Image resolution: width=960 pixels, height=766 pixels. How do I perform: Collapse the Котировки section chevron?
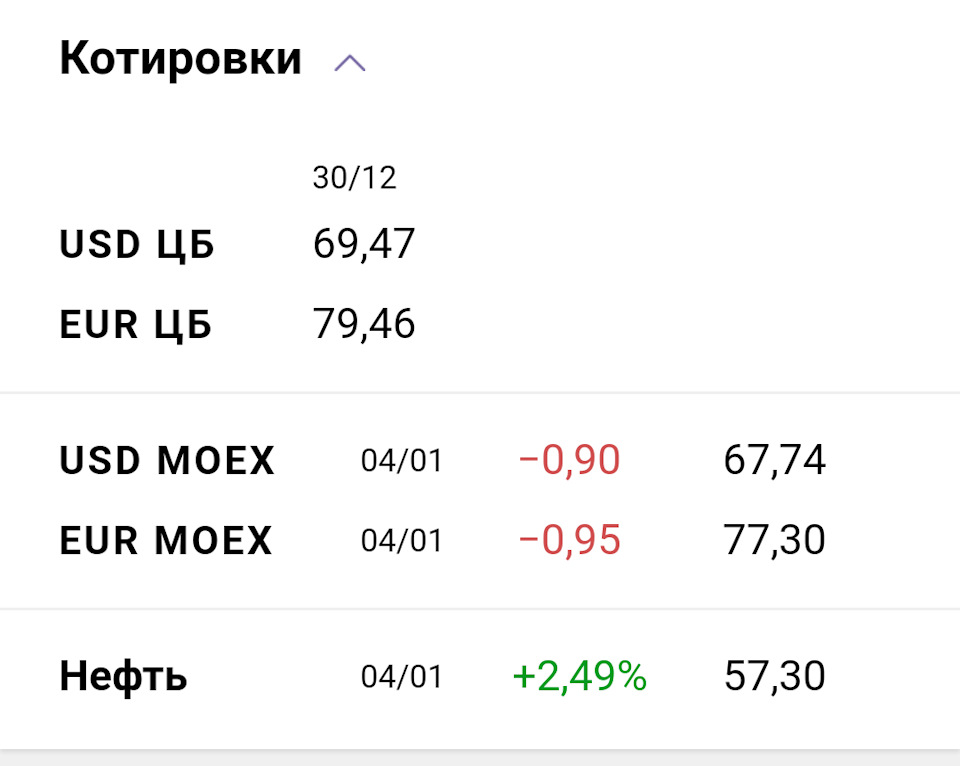pos(350,64)
